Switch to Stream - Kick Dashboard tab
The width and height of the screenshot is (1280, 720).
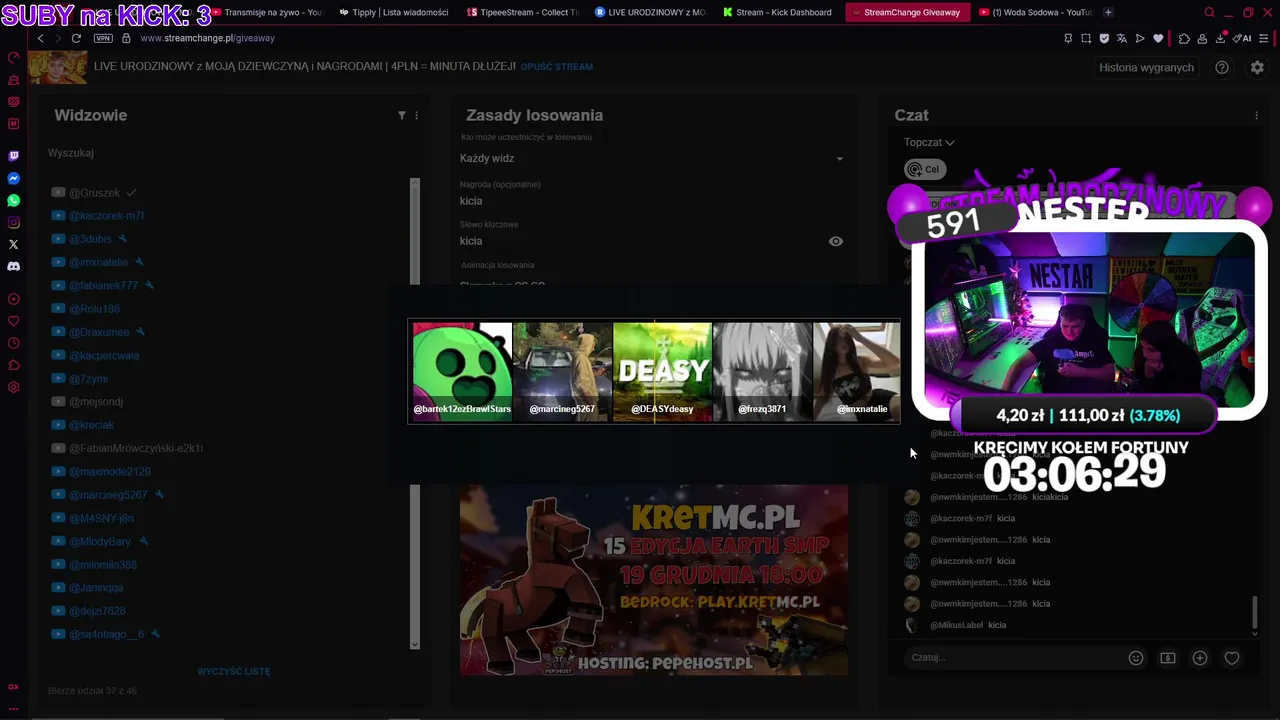777,12
